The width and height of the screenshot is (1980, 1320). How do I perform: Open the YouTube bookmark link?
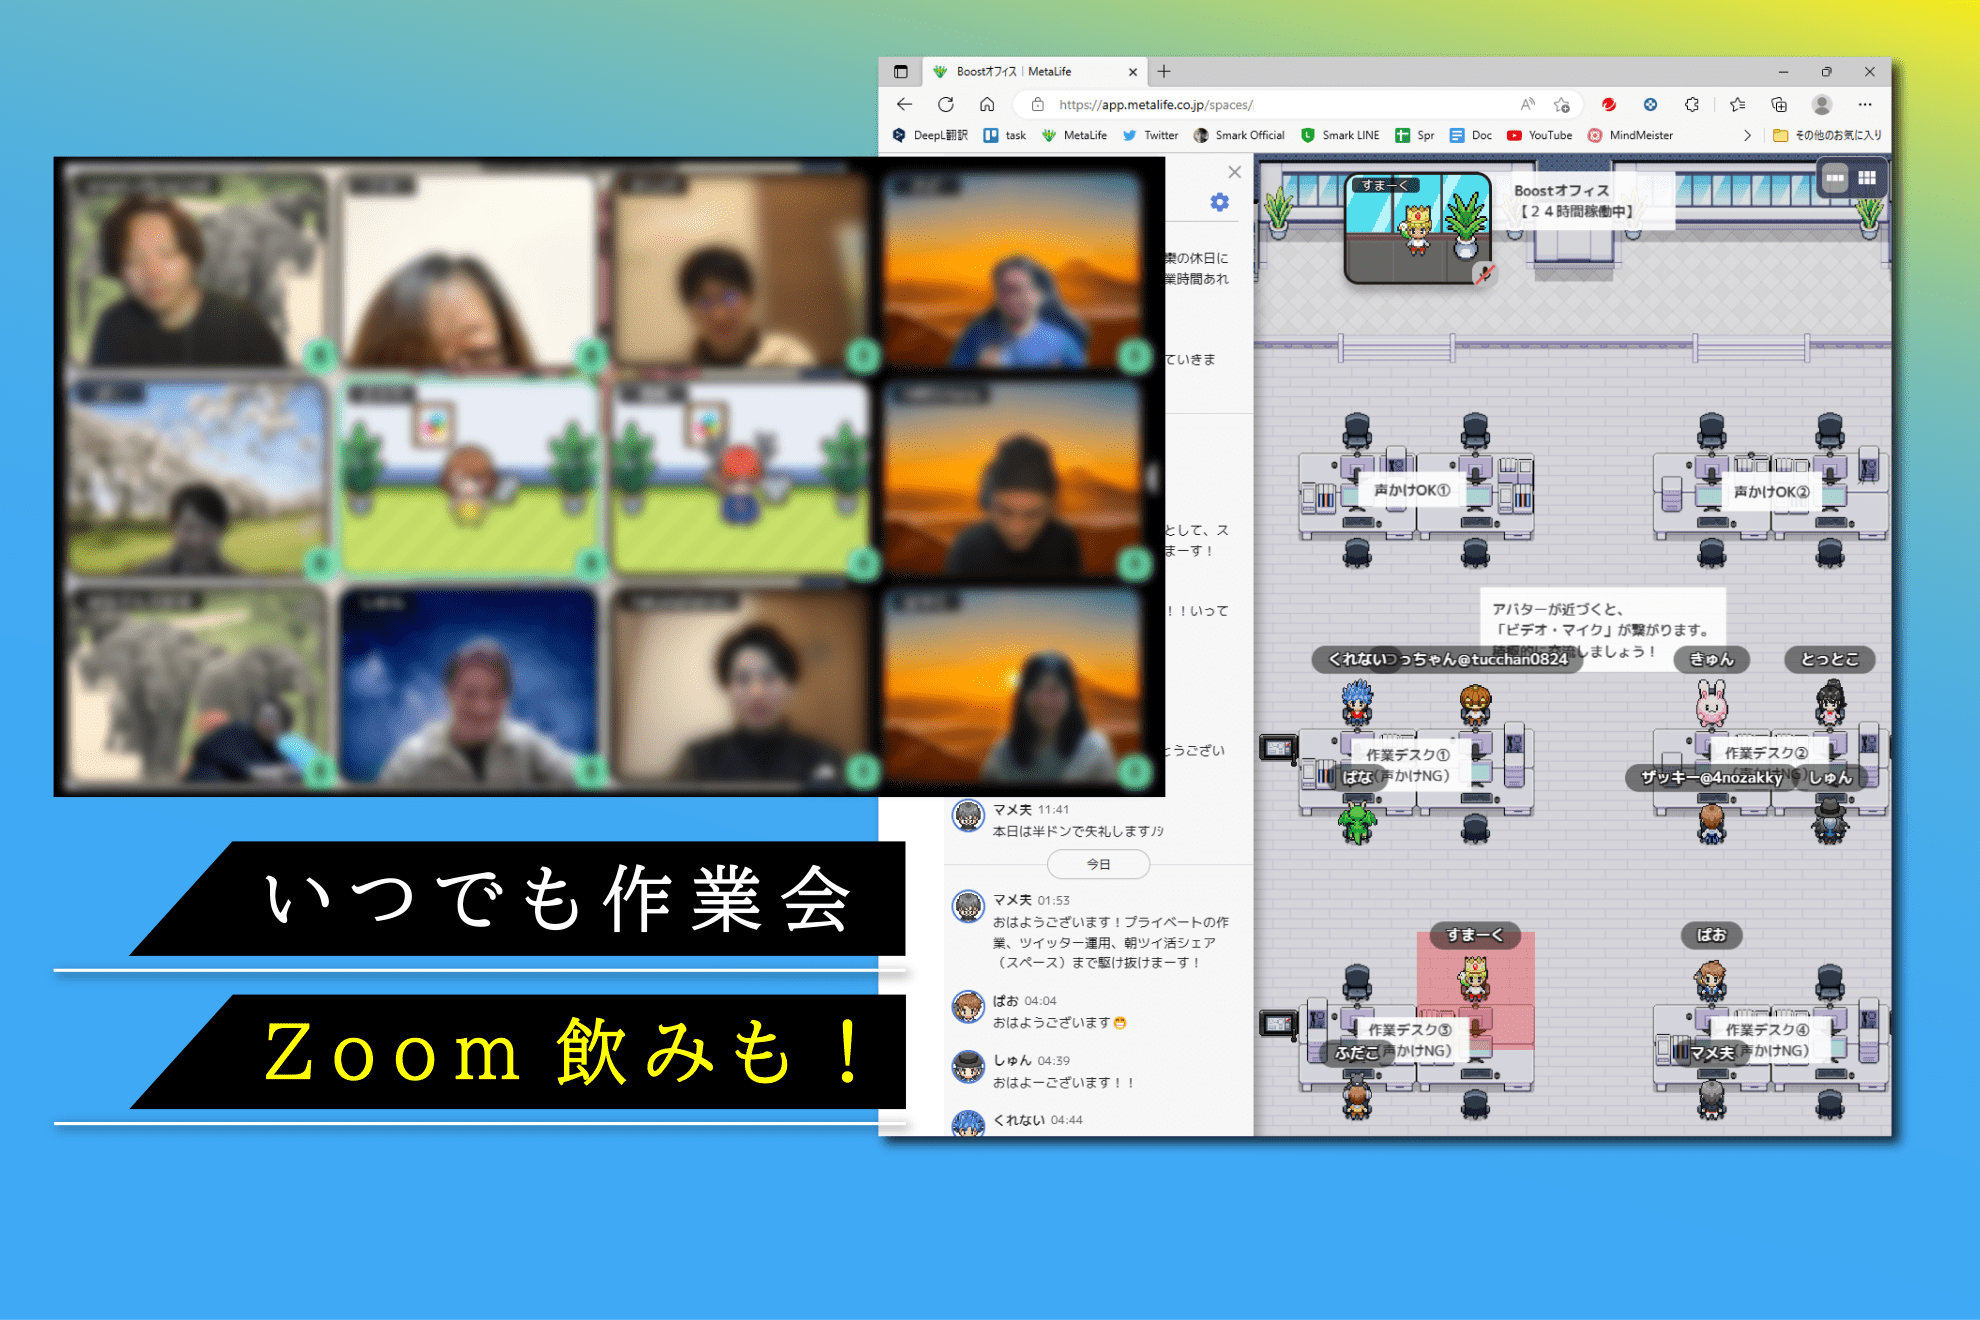[1540, 135]
